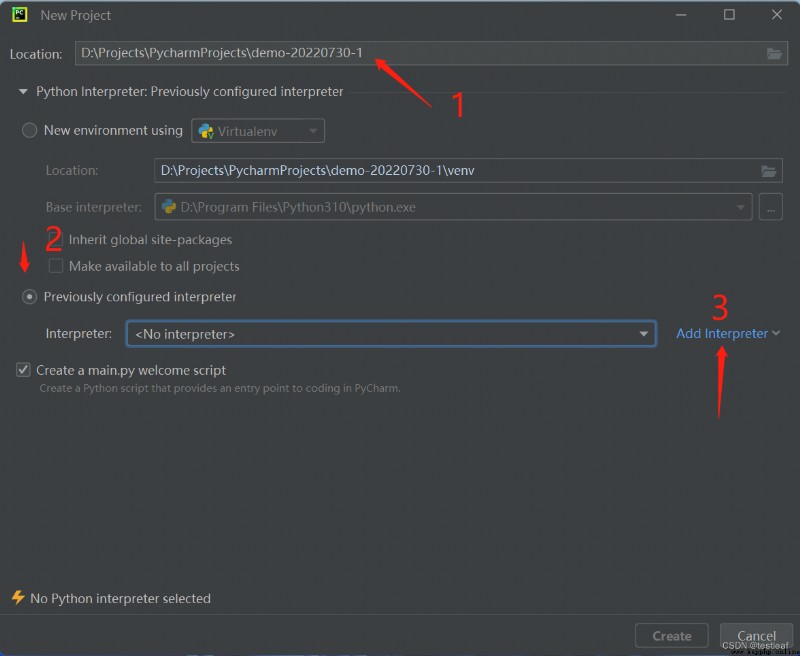The width and height of the screenshot is (800, 656).
Task: Click the Virtualenv Python icon
Action: [206, 131]
